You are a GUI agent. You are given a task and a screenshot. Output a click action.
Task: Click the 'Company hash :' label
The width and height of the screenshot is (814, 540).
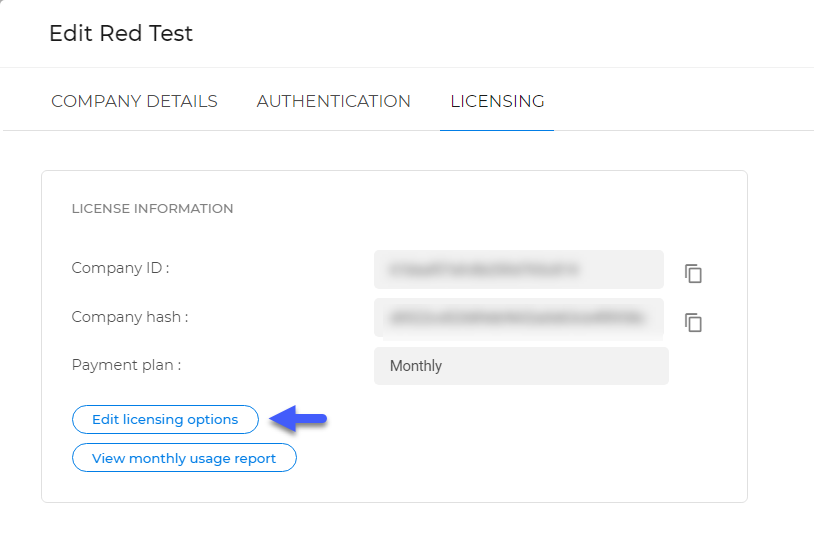(x=130, y=317)
